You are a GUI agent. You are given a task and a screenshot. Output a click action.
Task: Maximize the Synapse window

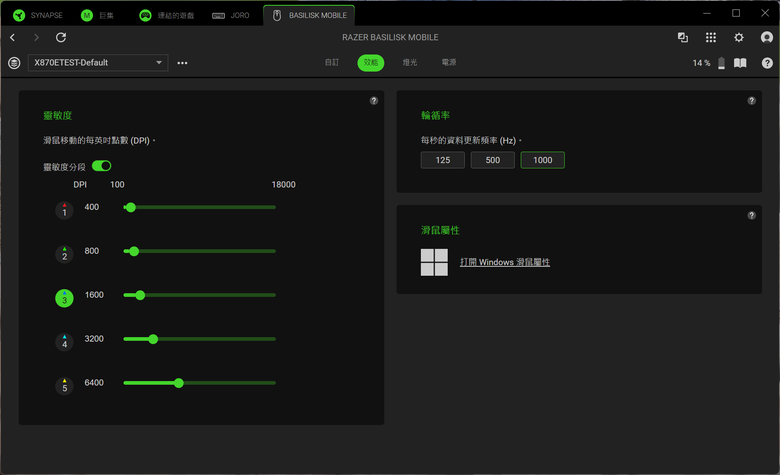point(736,13)
